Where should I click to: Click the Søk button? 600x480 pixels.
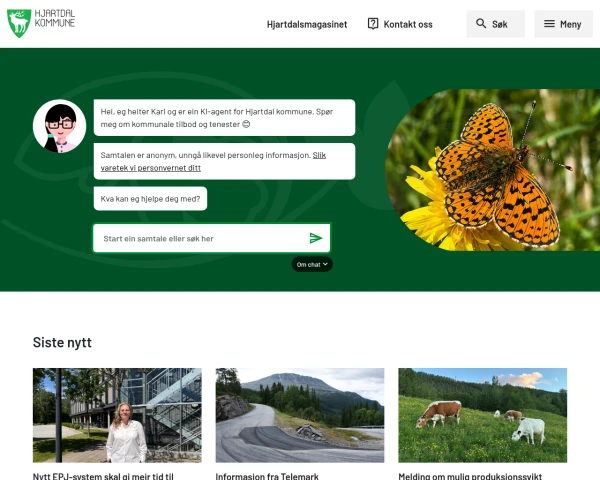point(496,24)
